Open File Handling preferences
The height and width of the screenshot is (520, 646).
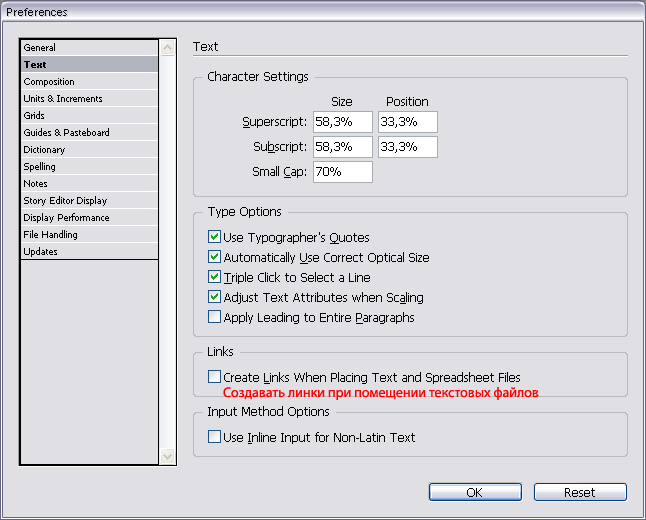point(89,234)
